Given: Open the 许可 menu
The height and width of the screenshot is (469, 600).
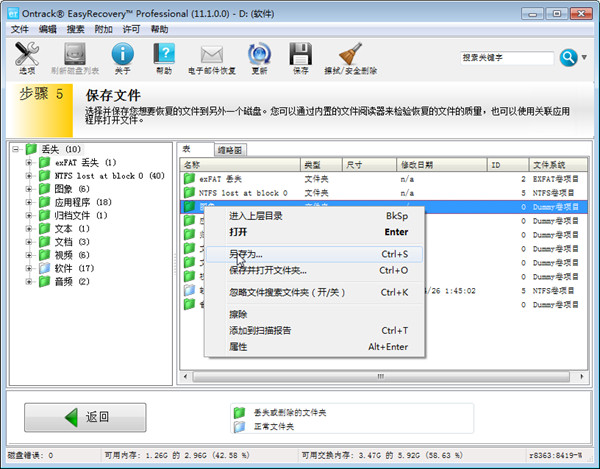Looking at the screenshot, I should (x=131, y=29).
